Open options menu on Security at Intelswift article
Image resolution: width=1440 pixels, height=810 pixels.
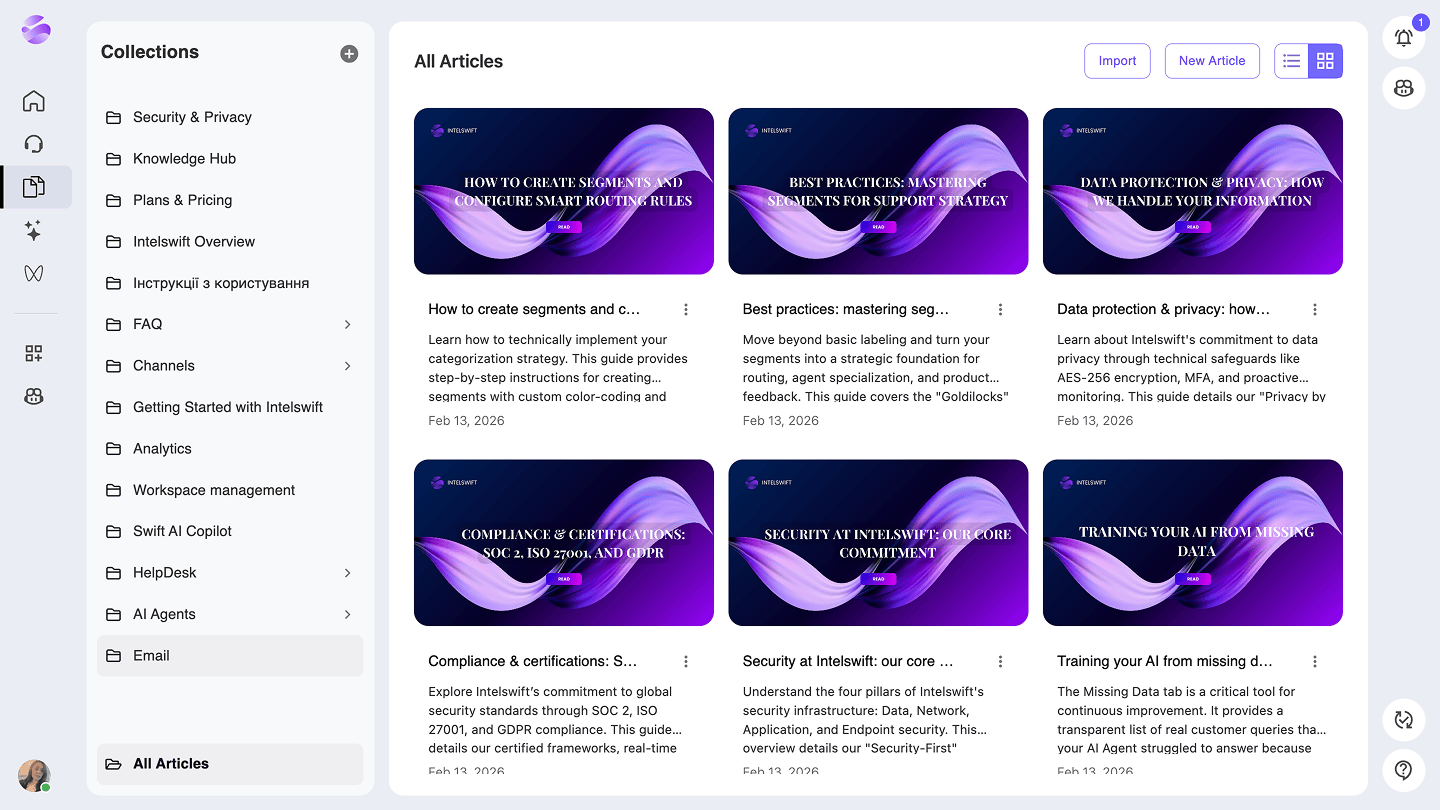coord(1000,661)
